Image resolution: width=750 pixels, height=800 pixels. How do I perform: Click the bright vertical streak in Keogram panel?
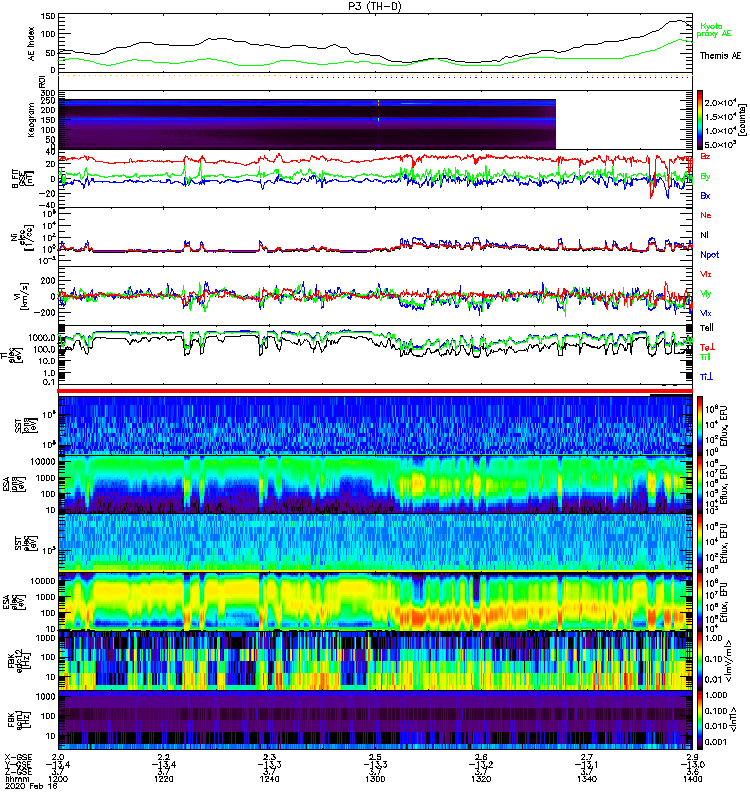pos(378,124)
